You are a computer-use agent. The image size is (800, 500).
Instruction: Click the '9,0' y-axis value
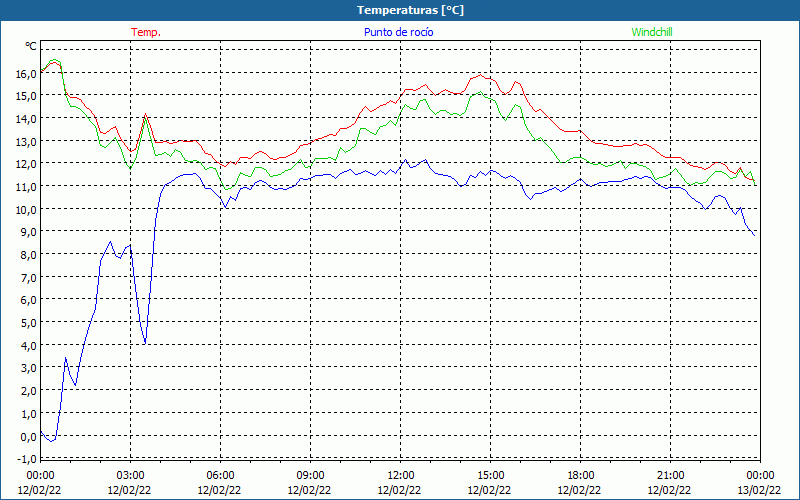click(28, 232)
